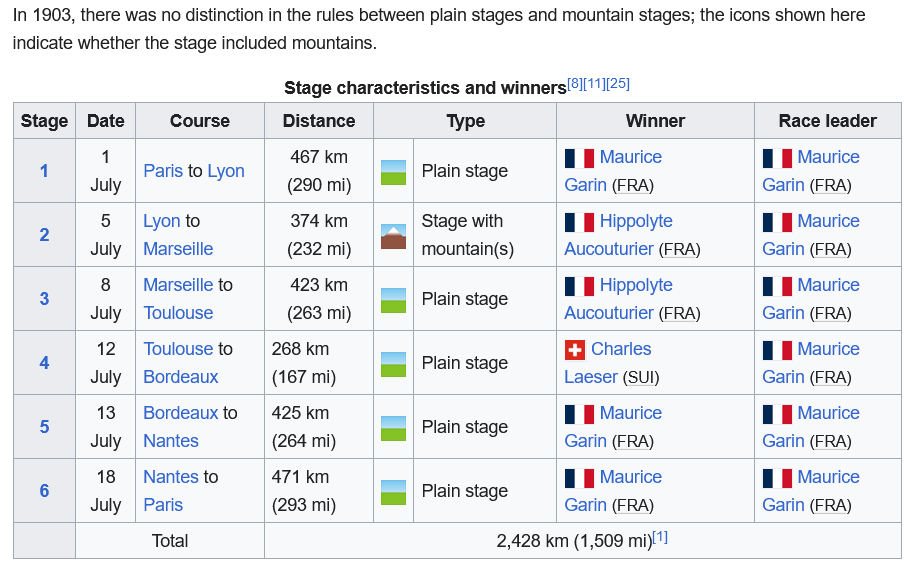Viewport: 915px width, 564px height.
Task: Open footnote 1 next to total distance
Action: pyautogui.click(x=660, y=537)
